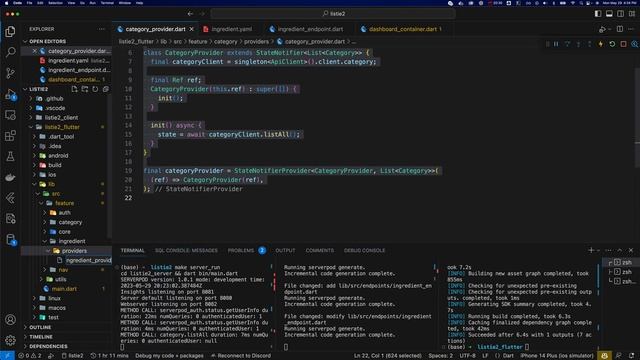Screen dimensions: 640x360
Task: Open Customize Layout control
Action: point(632,13)
